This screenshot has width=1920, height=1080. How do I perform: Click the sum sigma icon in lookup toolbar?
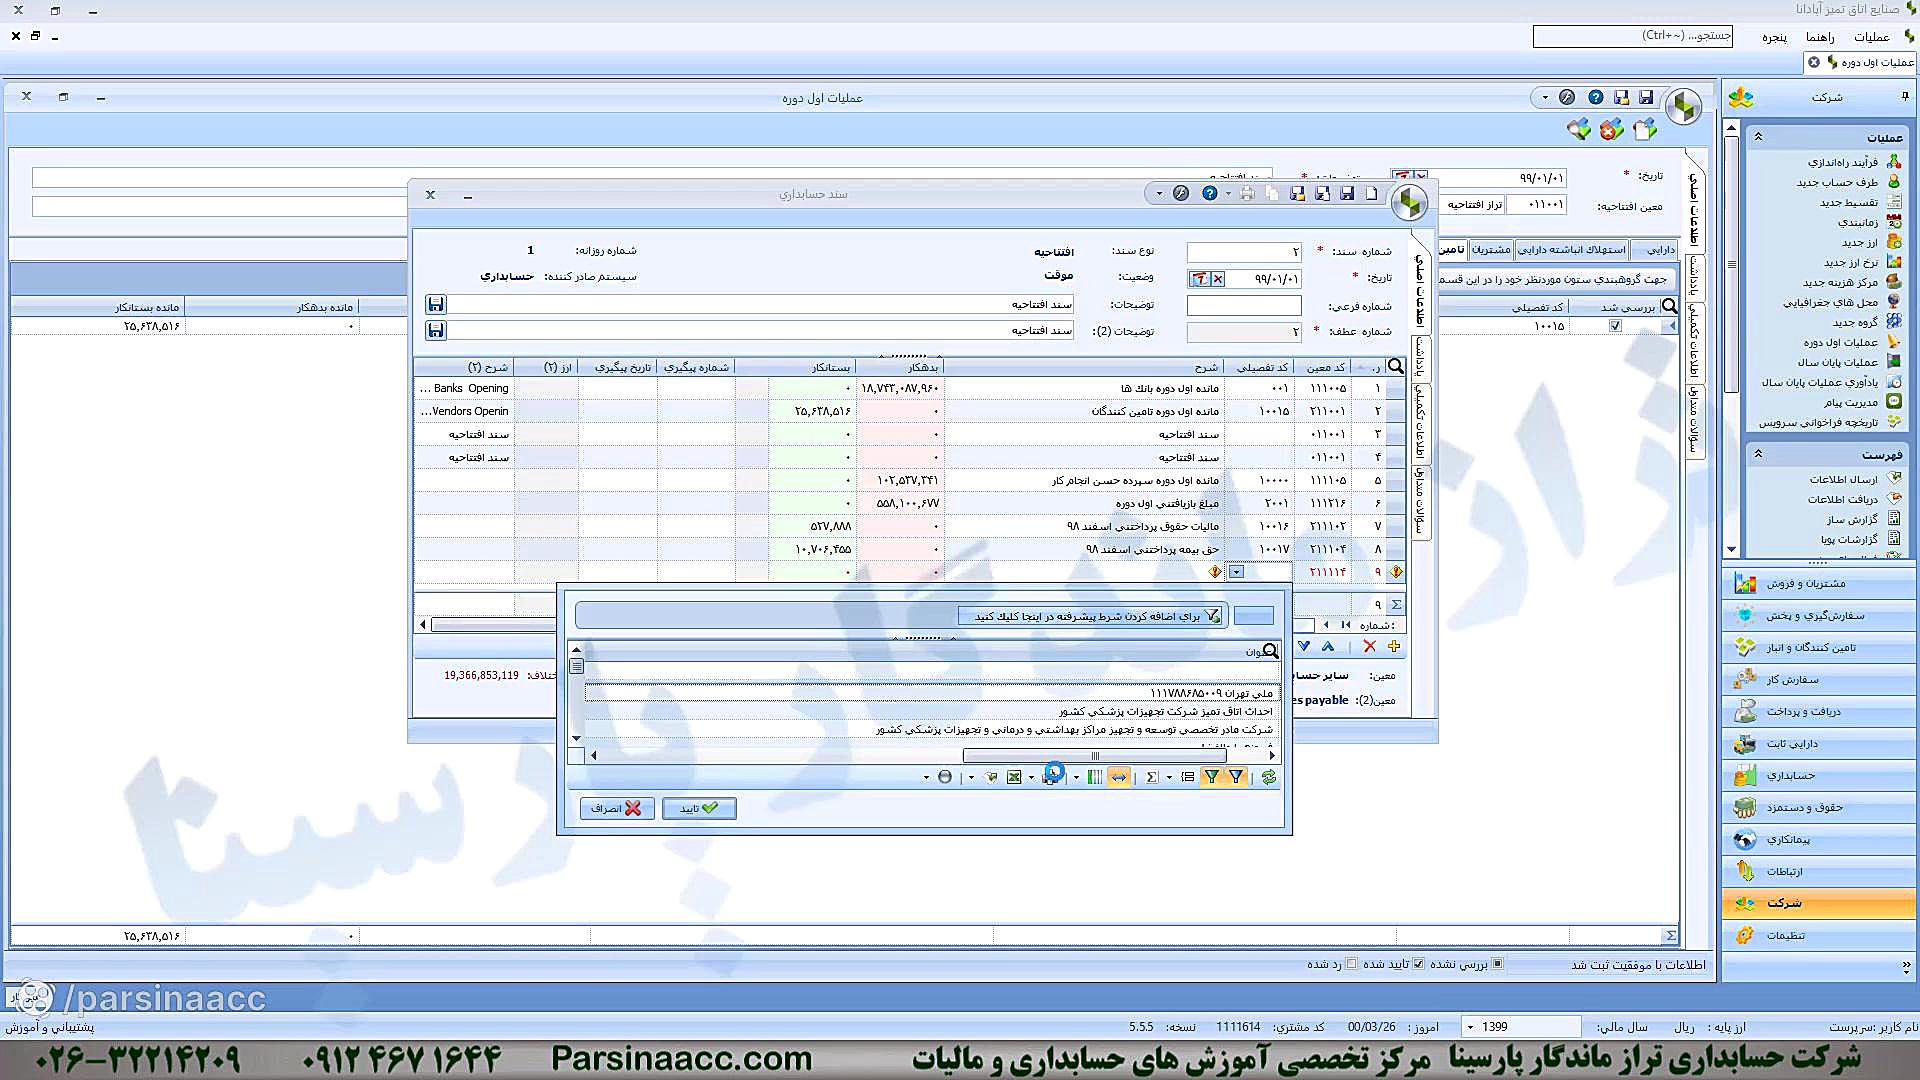[x=1152, y=777]
